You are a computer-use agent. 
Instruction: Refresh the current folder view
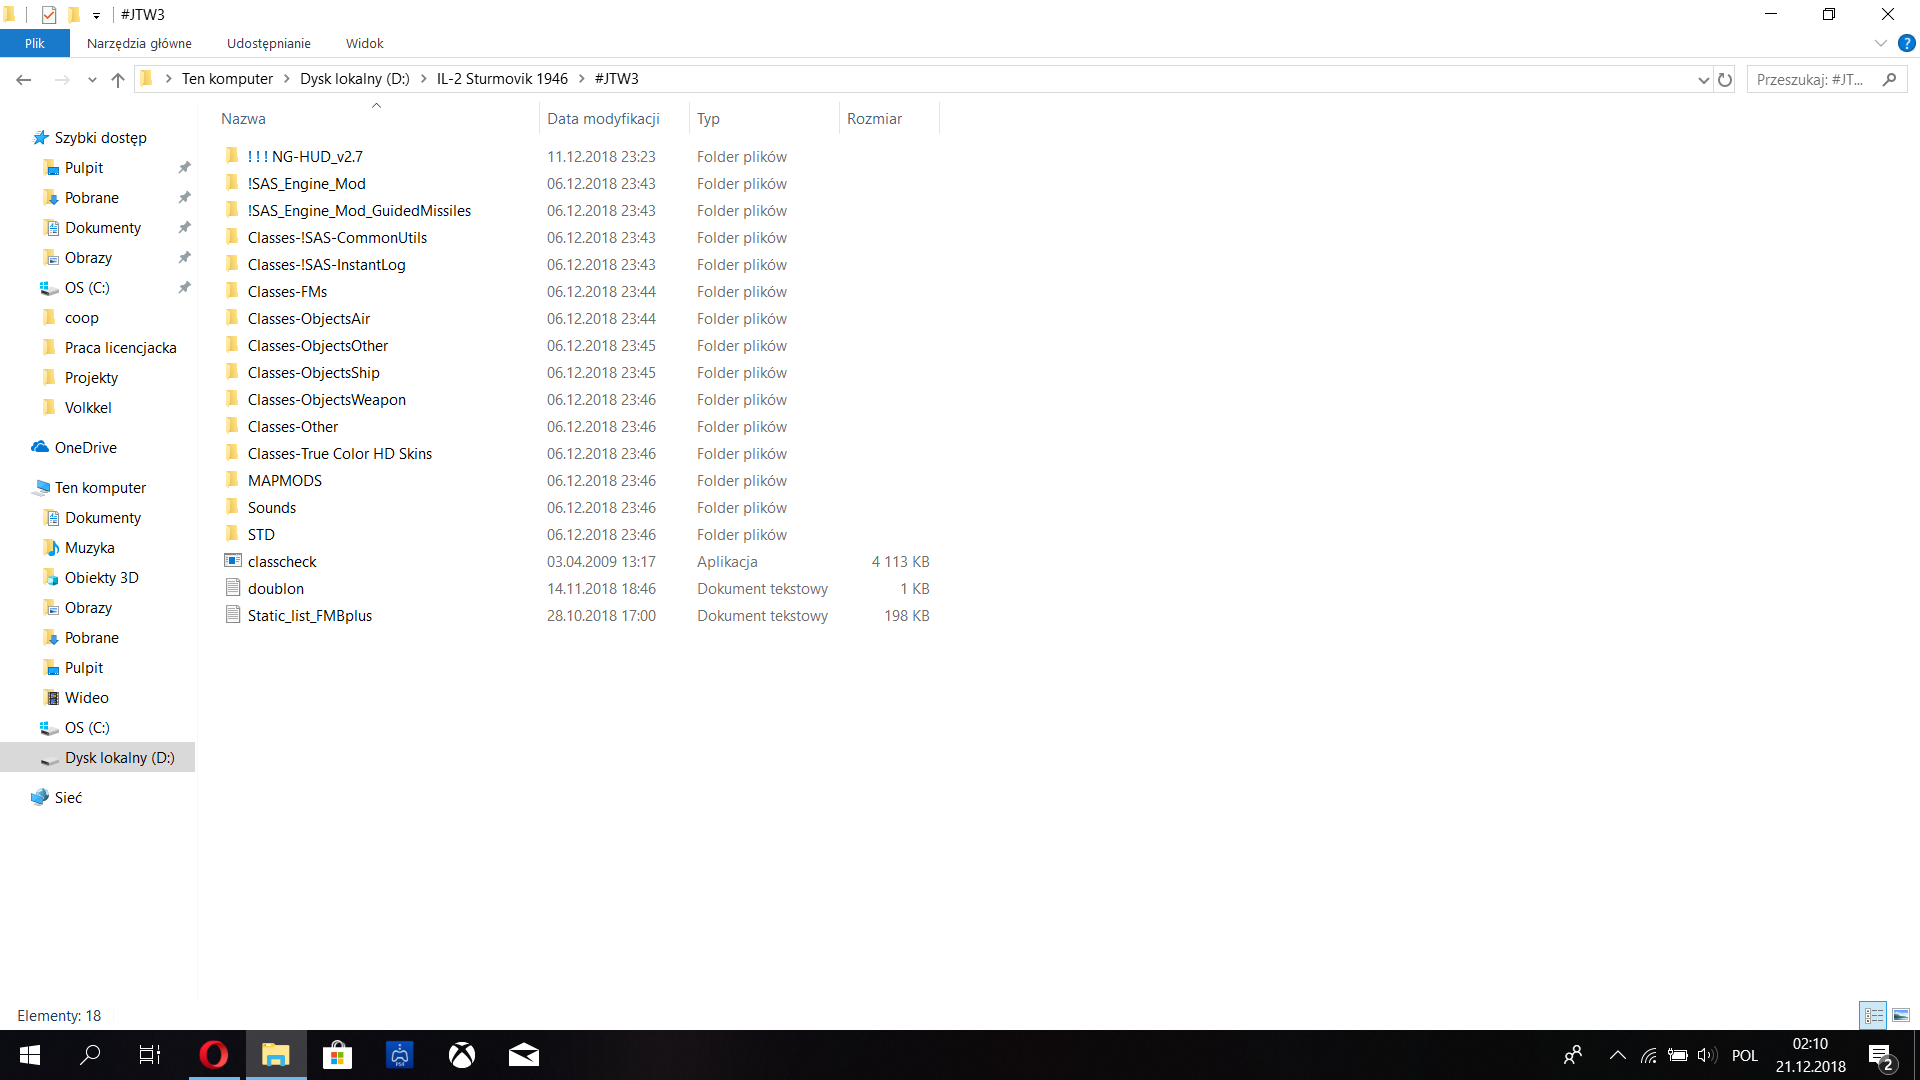point(1725,79)
